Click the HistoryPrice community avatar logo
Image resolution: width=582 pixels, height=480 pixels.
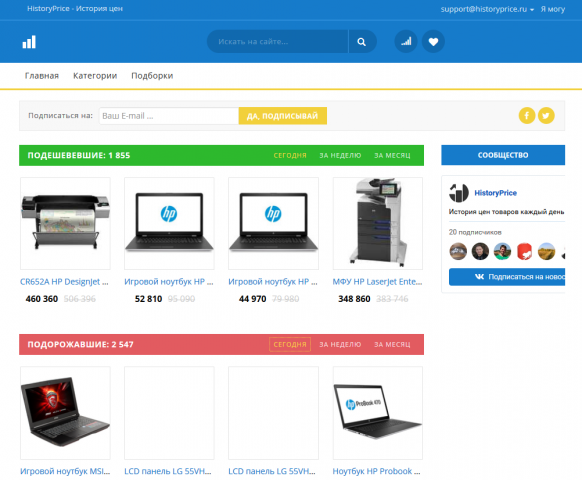tap(459, 193)
